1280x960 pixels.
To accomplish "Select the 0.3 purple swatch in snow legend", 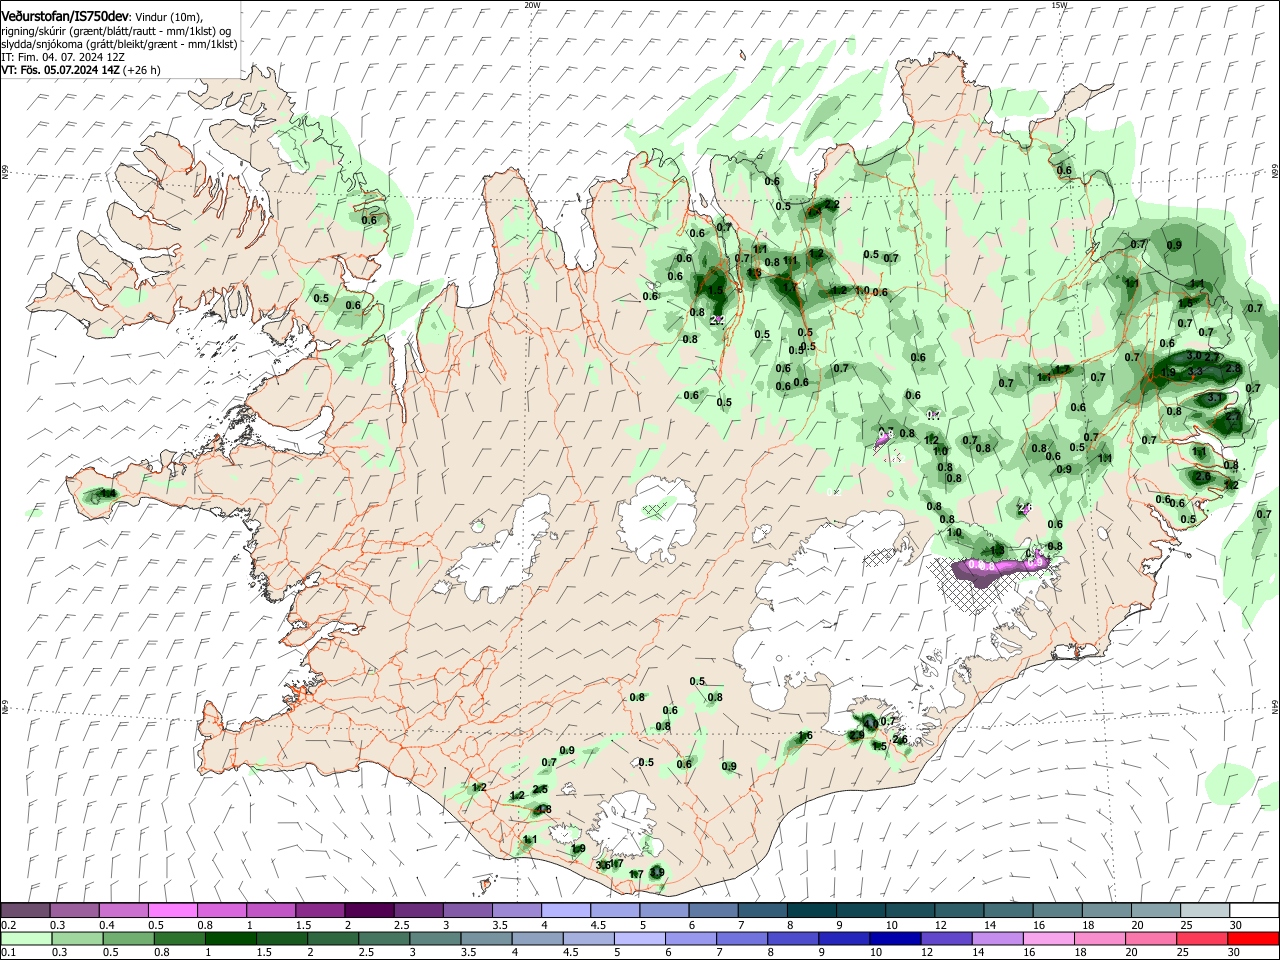I will 75,910.
